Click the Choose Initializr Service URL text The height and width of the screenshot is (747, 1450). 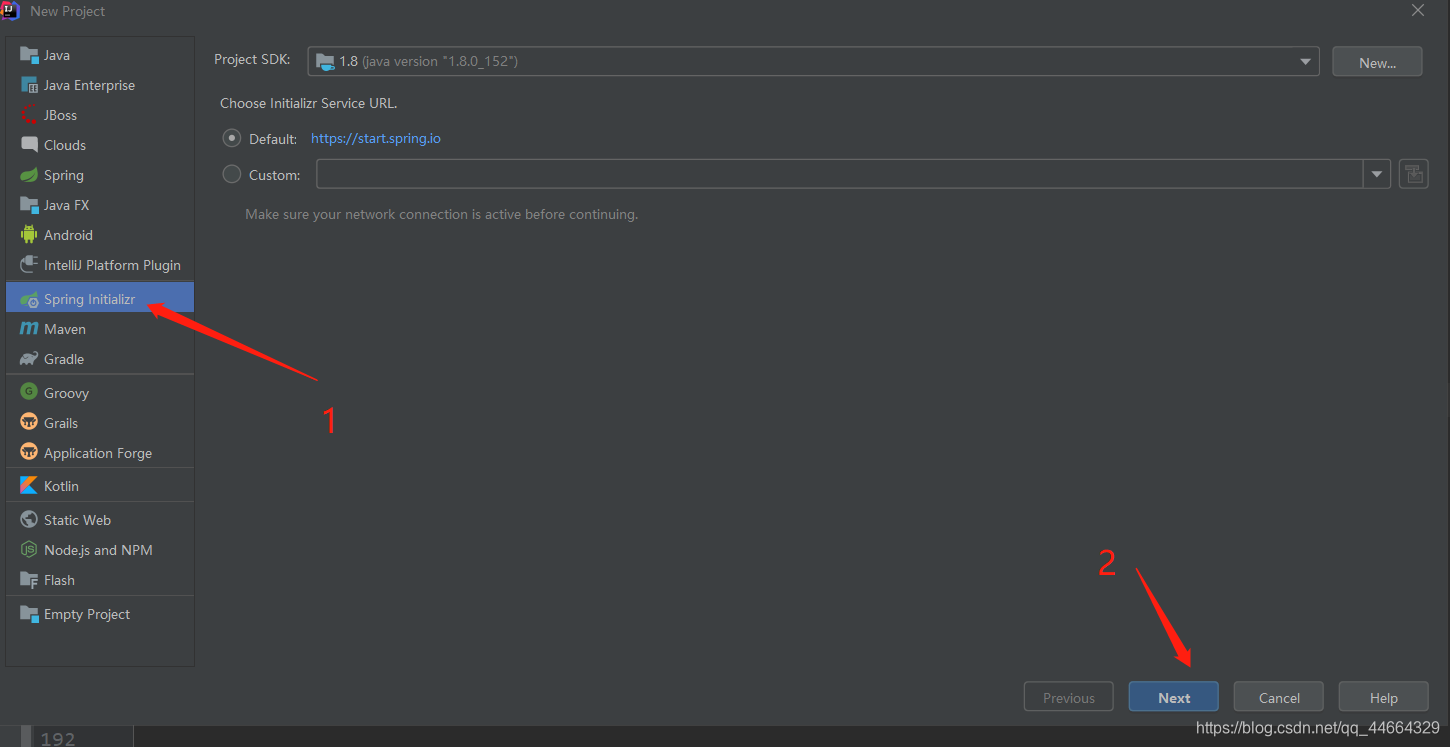308,103
